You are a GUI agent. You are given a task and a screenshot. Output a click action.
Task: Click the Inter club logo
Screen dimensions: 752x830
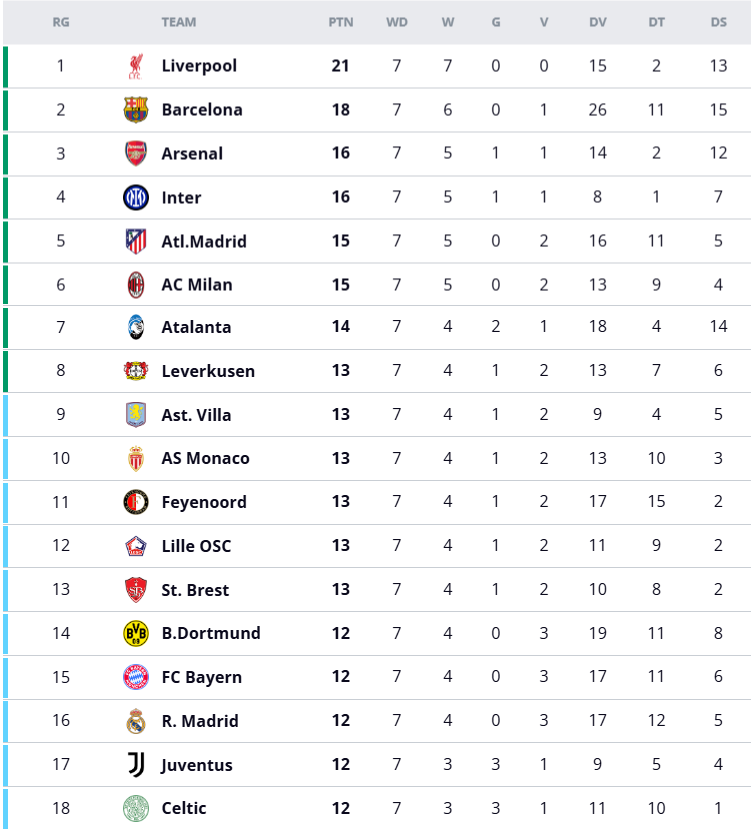pyautogui.click(x=135, y=198)
